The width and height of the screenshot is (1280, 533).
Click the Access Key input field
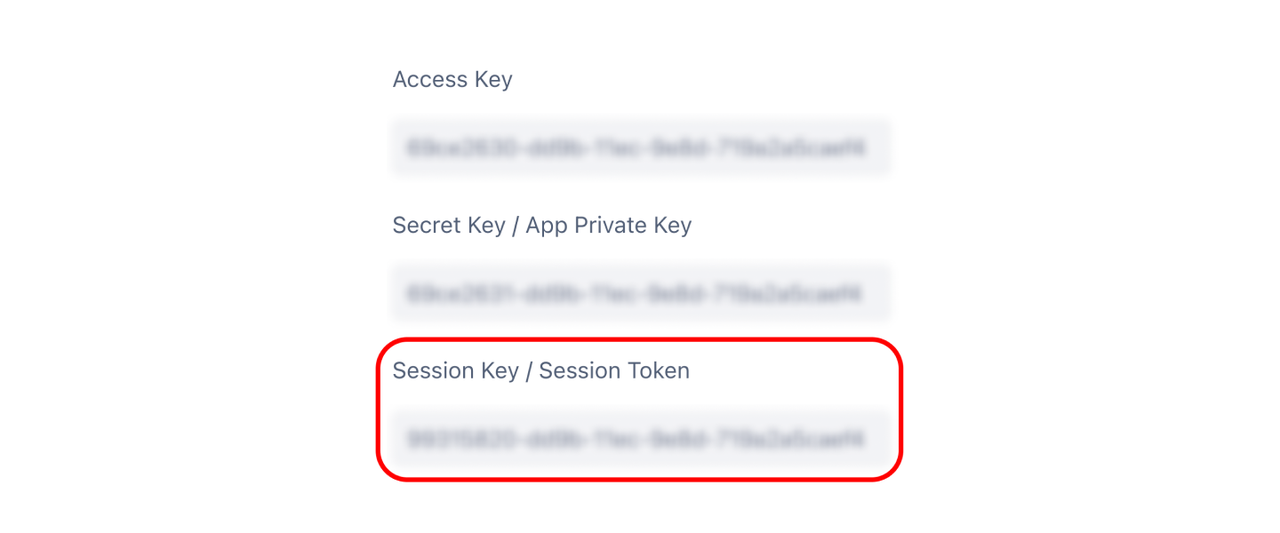640,148
